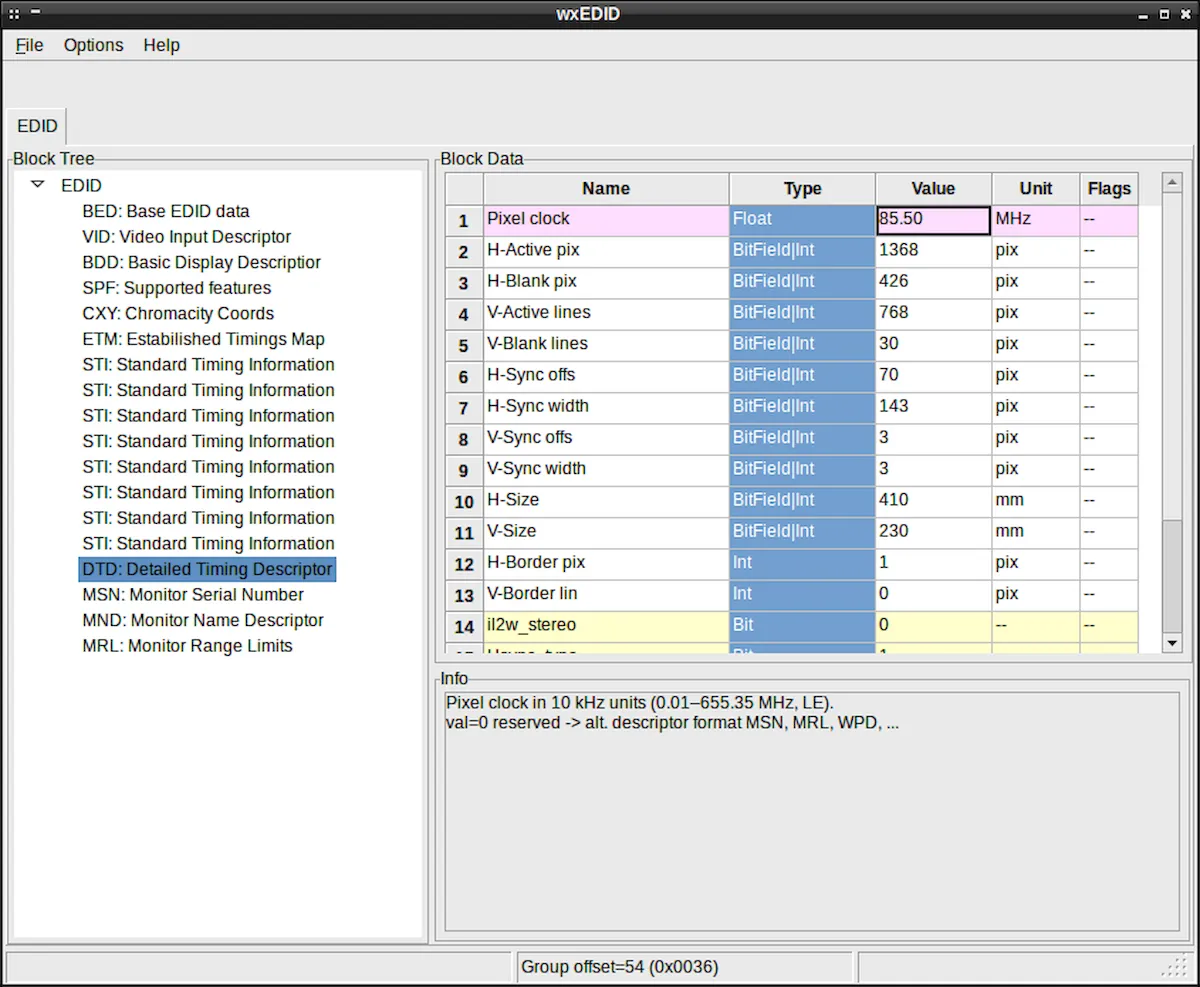The width and height of the screenshot is (1200, 987).
Task: Click the H-Size value 410
Action: click(933, 500)
